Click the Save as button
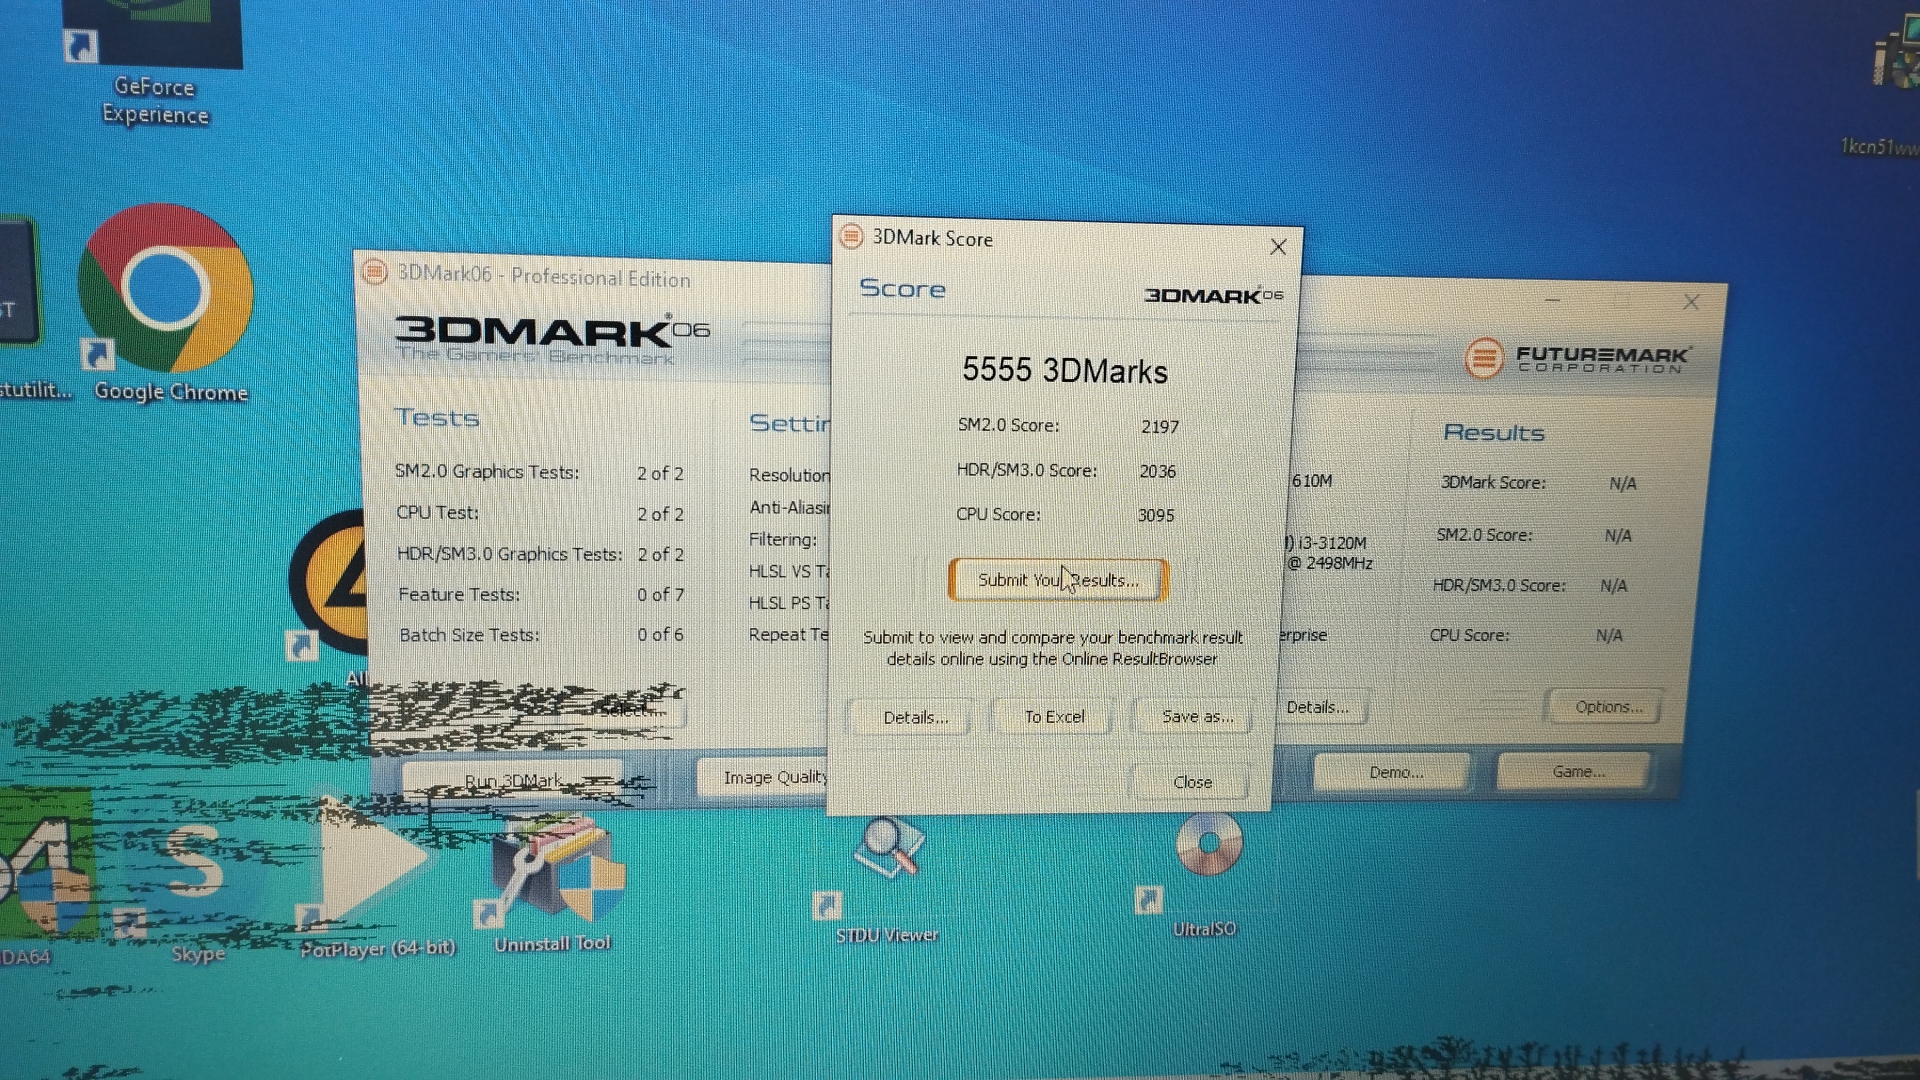Viewport: 1920px width, 1080px height. click(1195, 717)
